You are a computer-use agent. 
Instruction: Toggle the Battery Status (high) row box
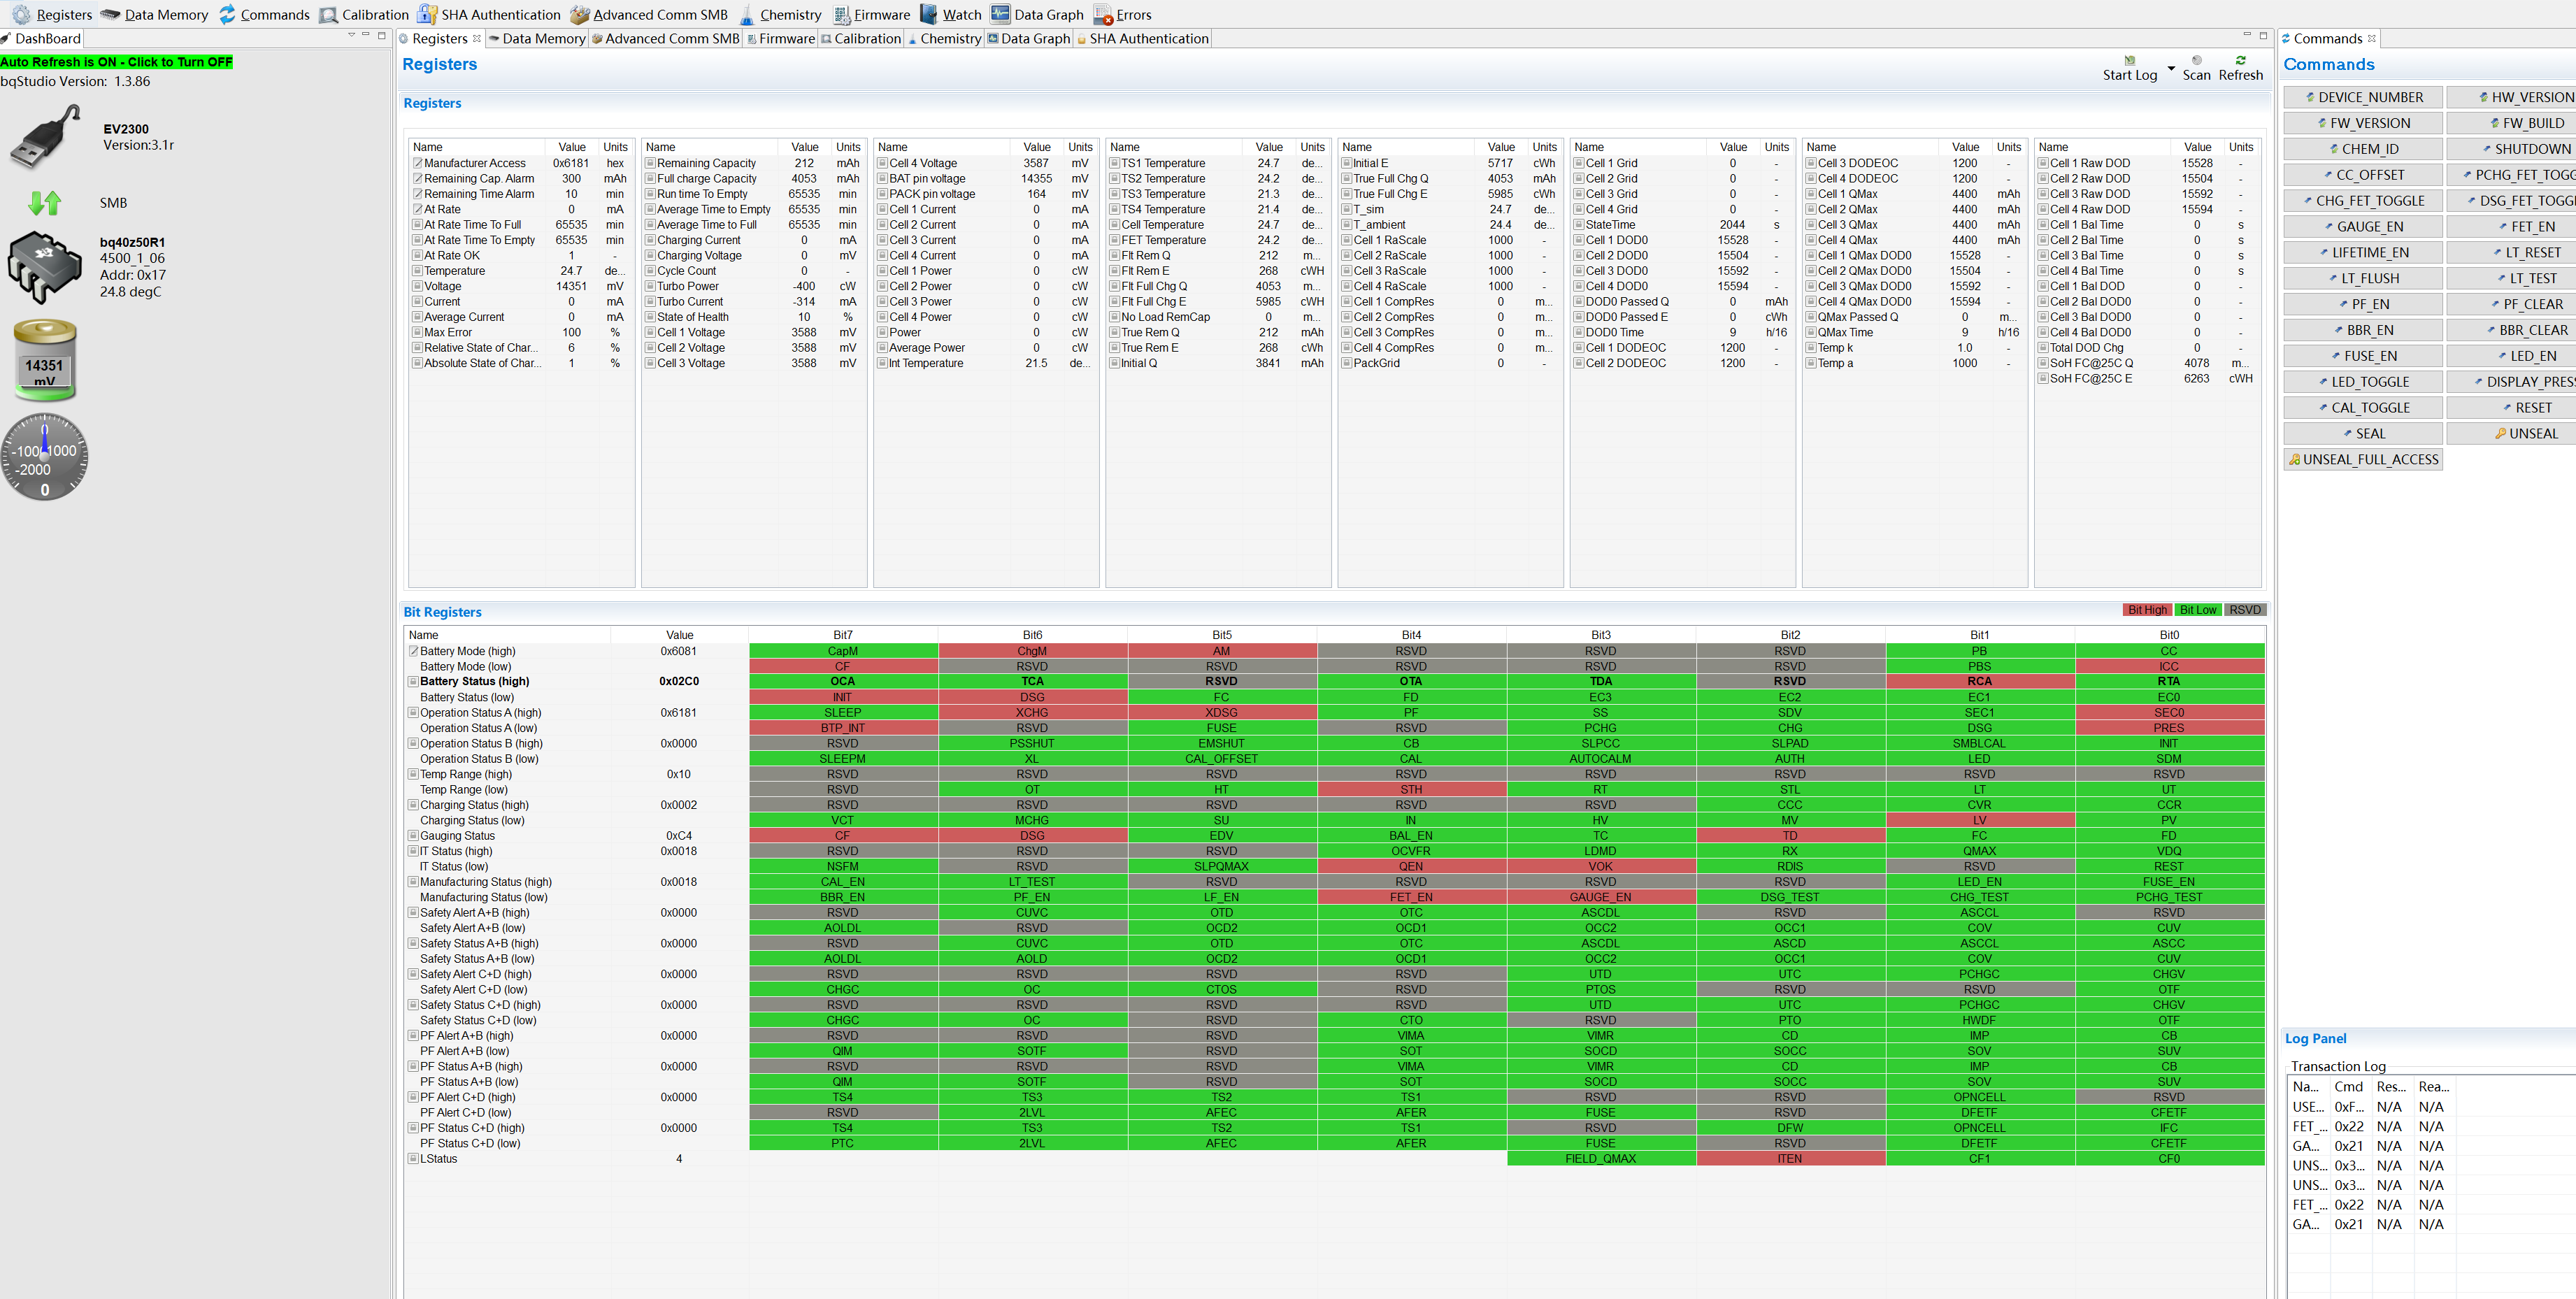pos(413,682)
